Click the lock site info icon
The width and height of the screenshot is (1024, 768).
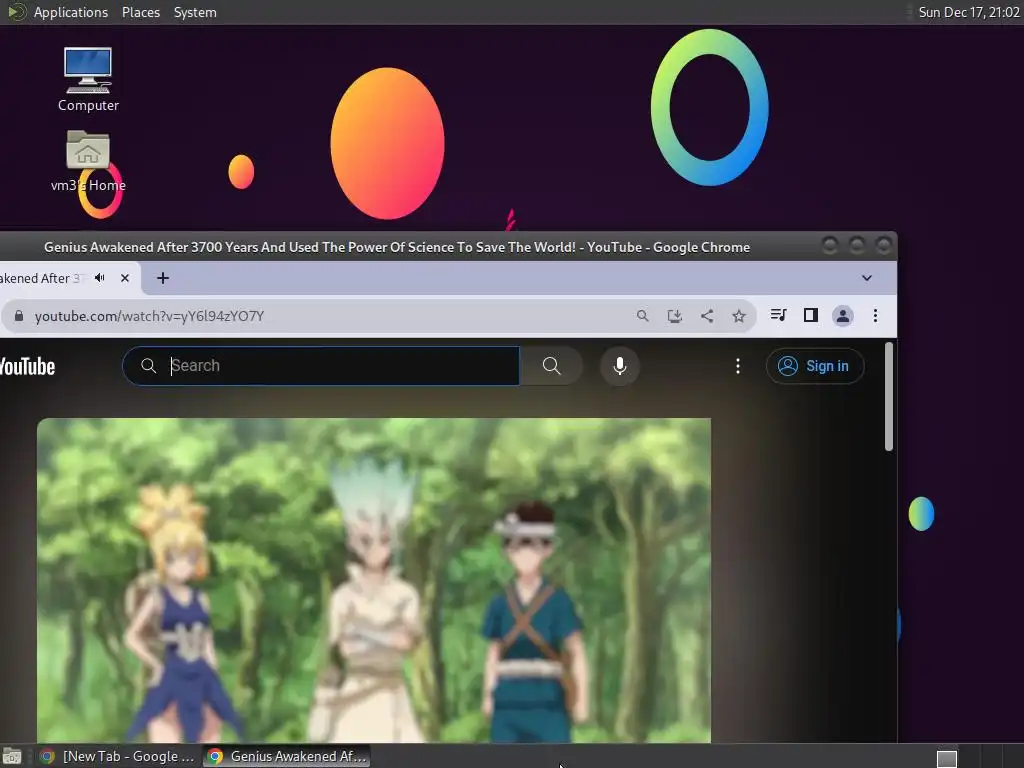[19, 316]
